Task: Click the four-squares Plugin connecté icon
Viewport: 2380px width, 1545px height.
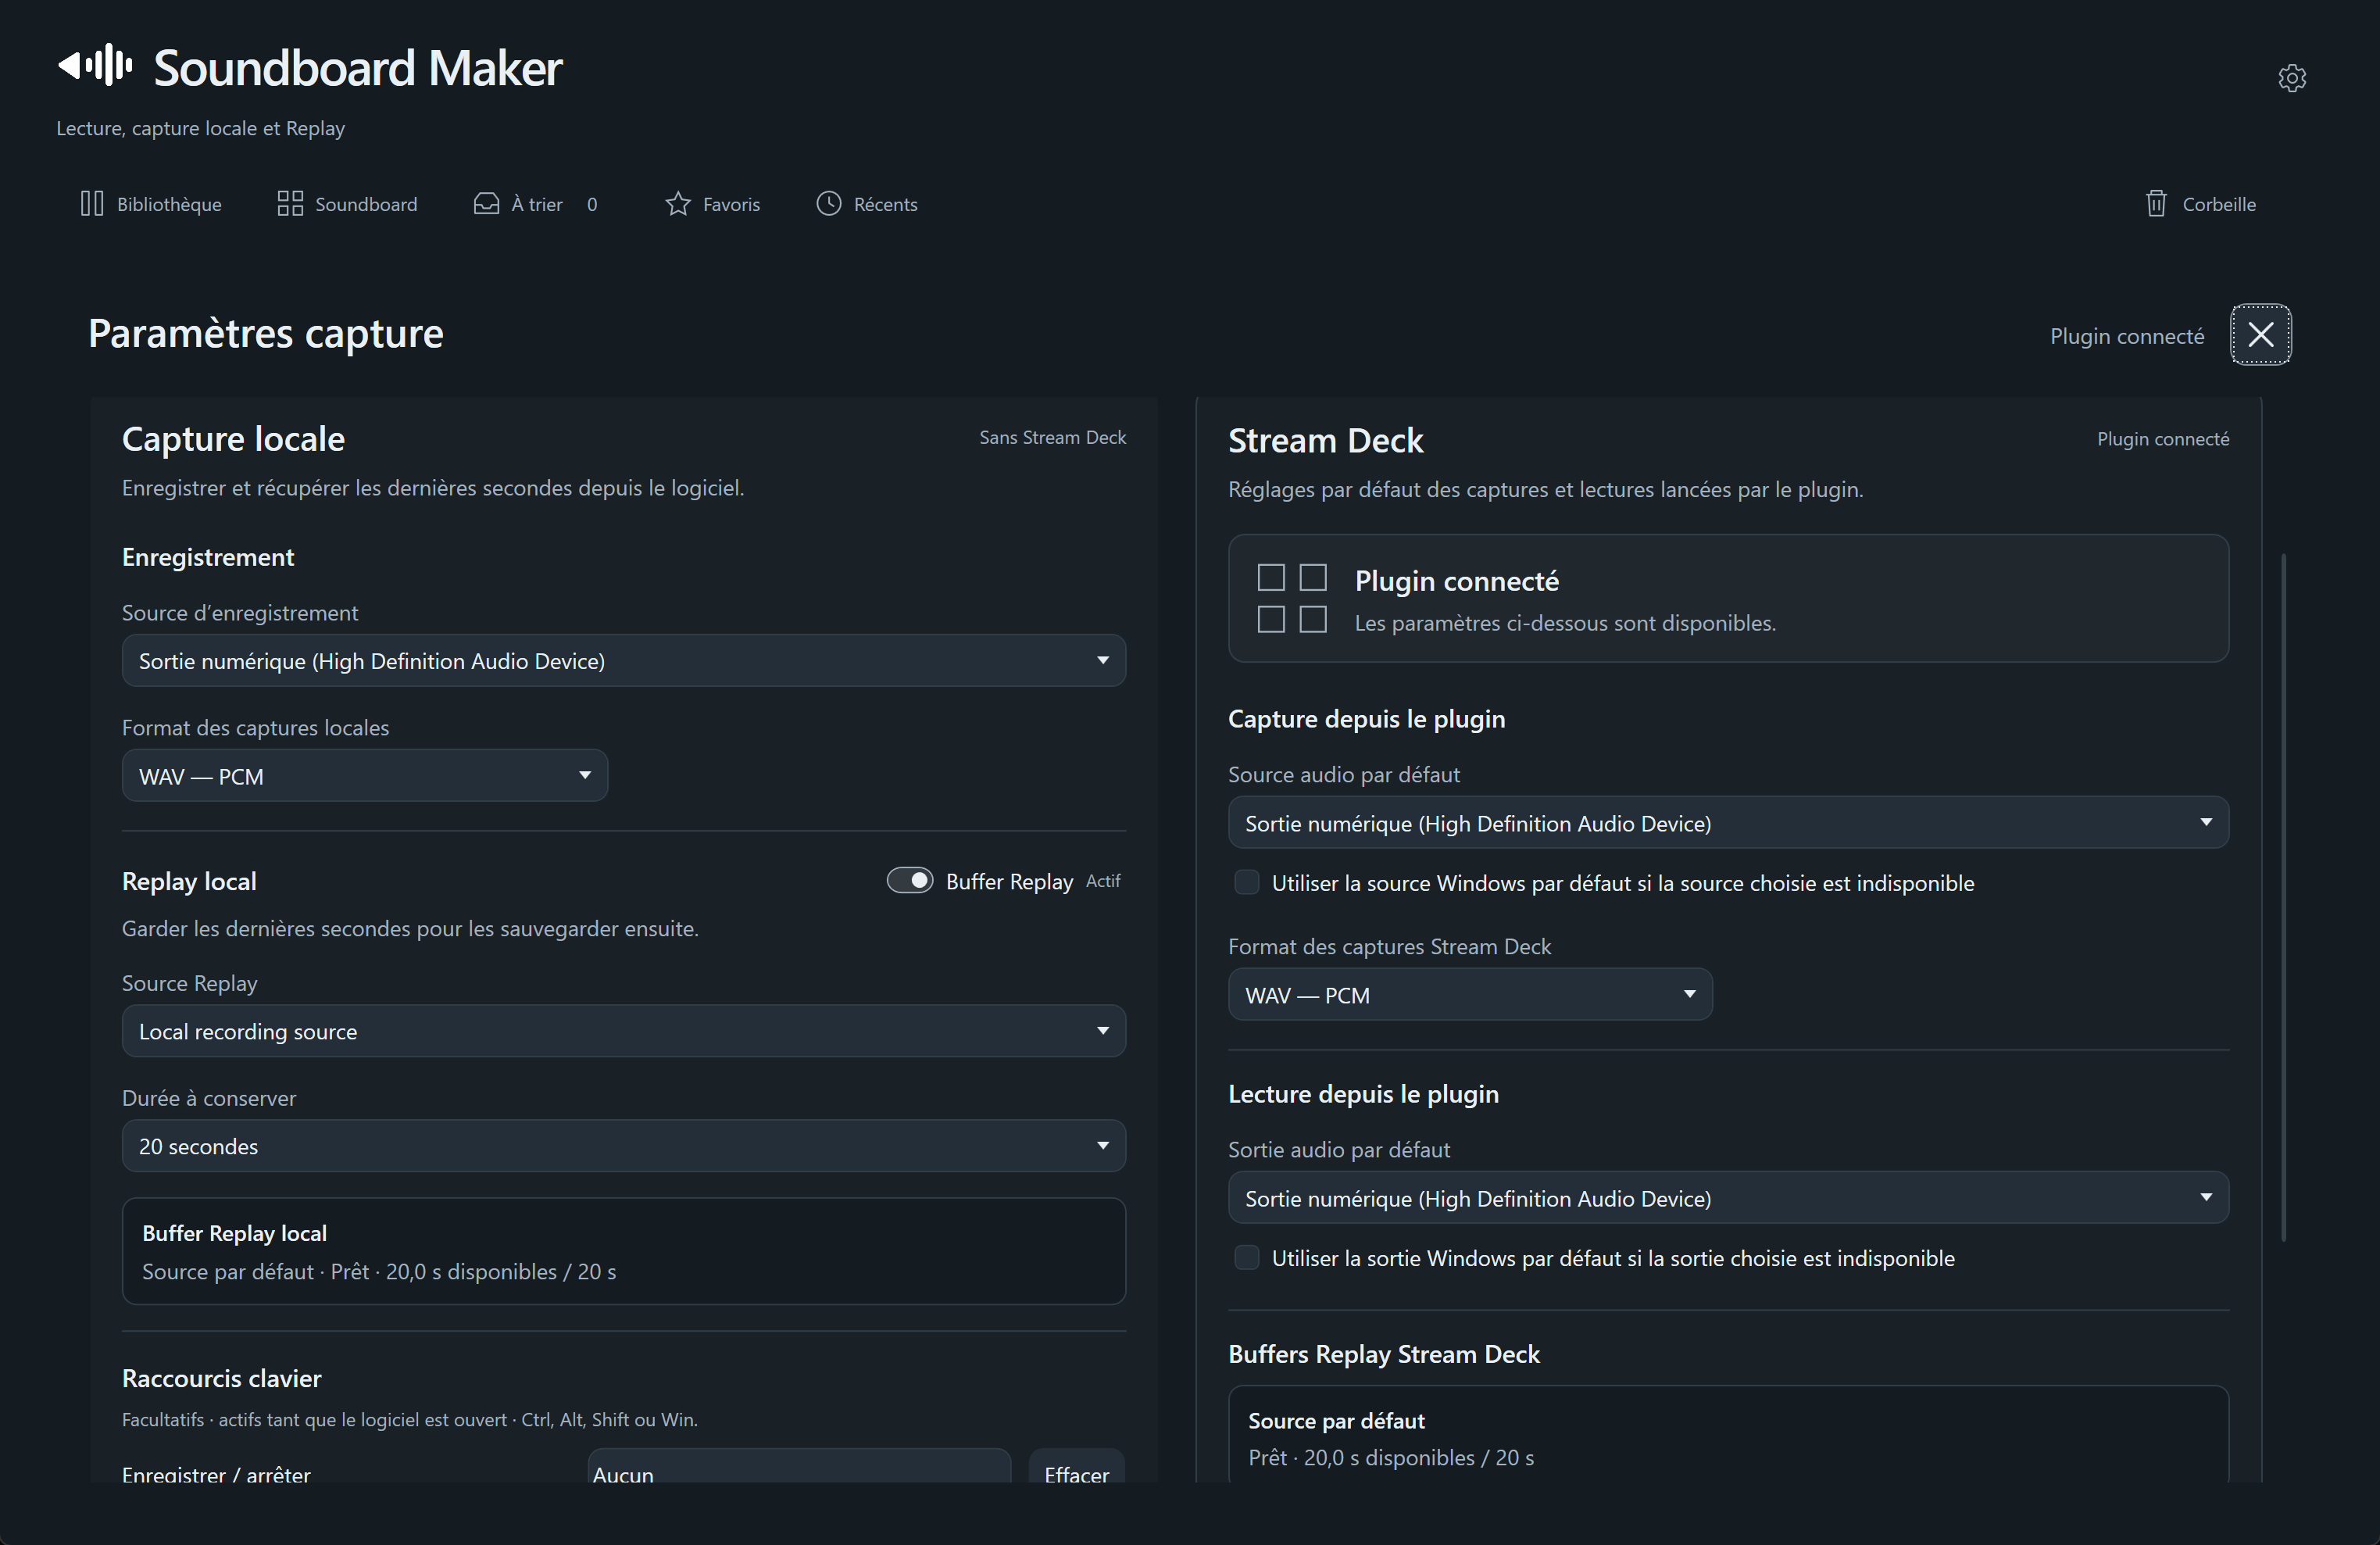Action: (1292, 598)
